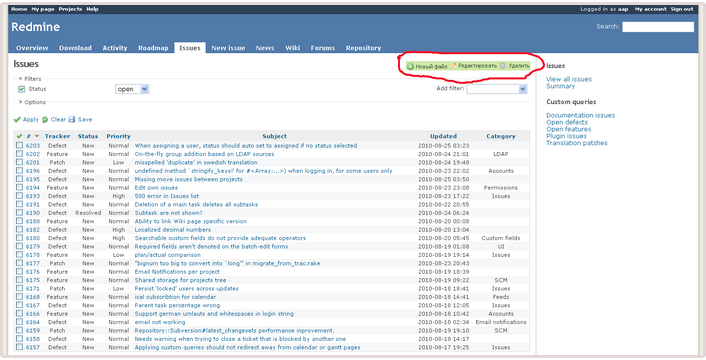
Task: Click the trash 'Удалить' icon
Action: coord(503,66)
